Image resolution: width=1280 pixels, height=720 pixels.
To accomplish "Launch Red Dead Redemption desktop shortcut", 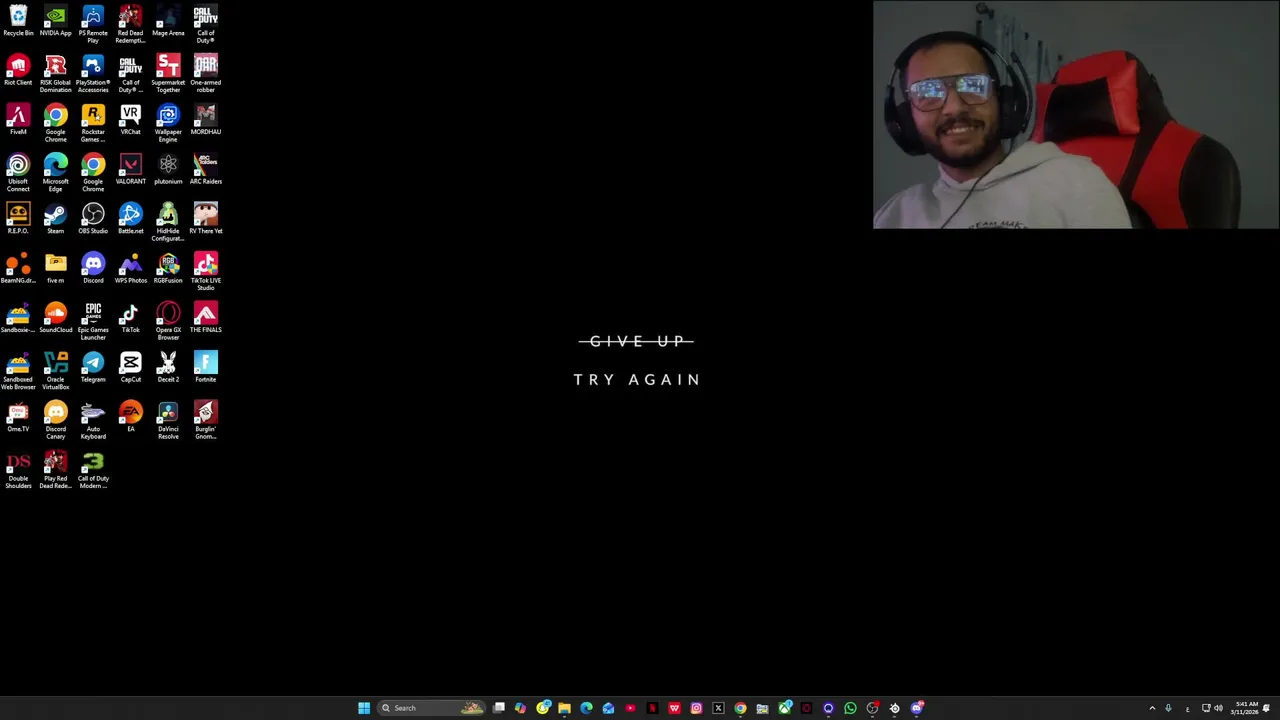I will 130,24.
